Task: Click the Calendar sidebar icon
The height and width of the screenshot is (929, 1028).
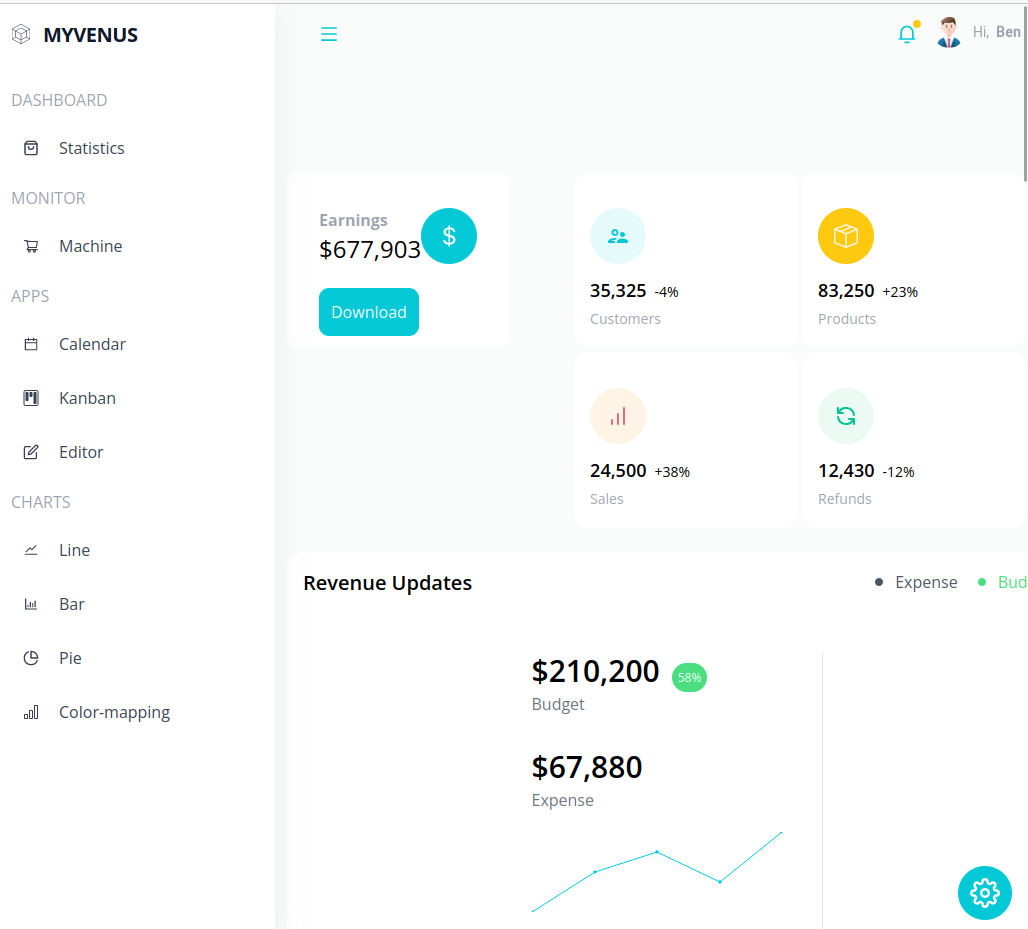Action: 31,344
